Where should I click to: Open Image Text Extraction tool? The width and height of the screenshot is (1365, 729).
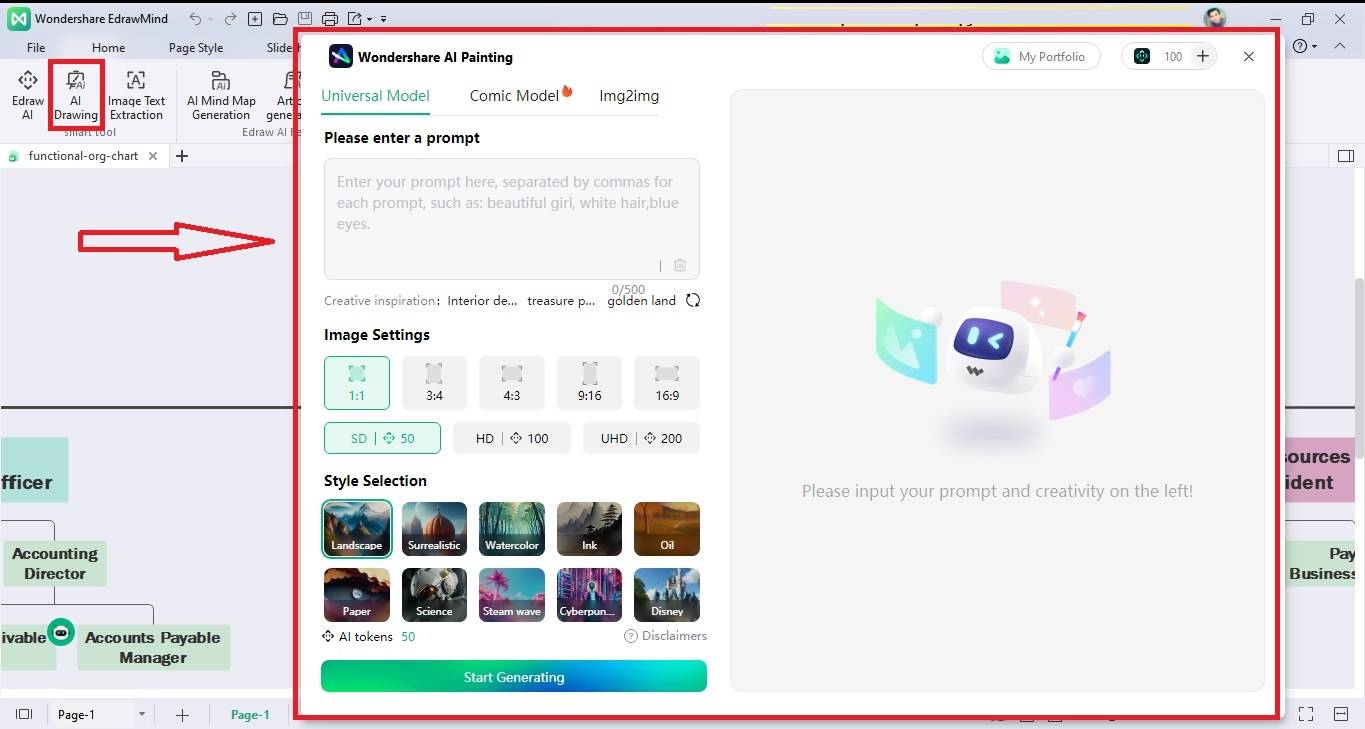point(136,95)
